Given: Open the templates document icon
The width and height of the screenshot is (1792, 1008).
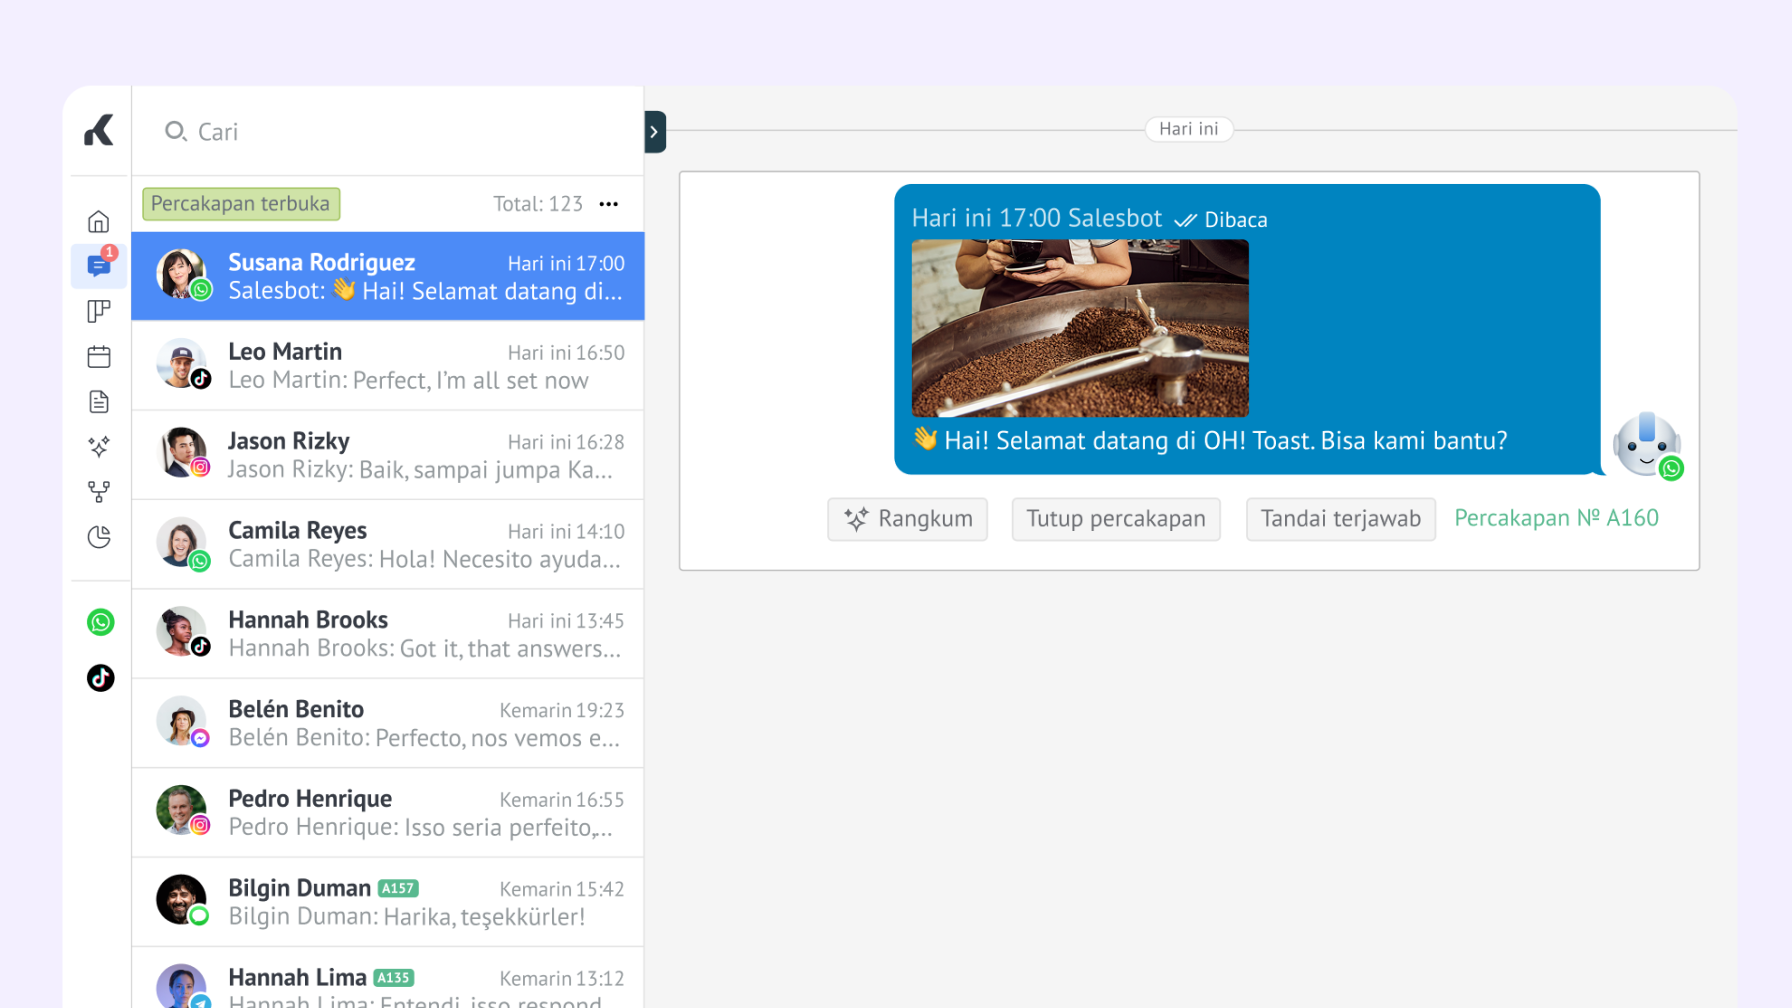Looking at the screenshot, I should (98, 401).
